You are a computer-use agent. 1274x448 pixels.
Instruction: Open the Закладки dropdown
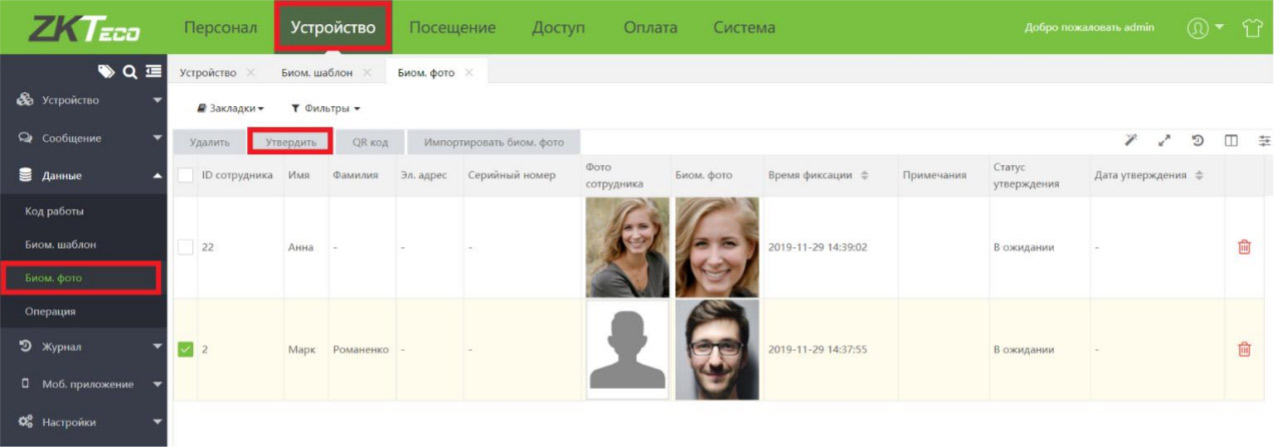coord(230,108)
